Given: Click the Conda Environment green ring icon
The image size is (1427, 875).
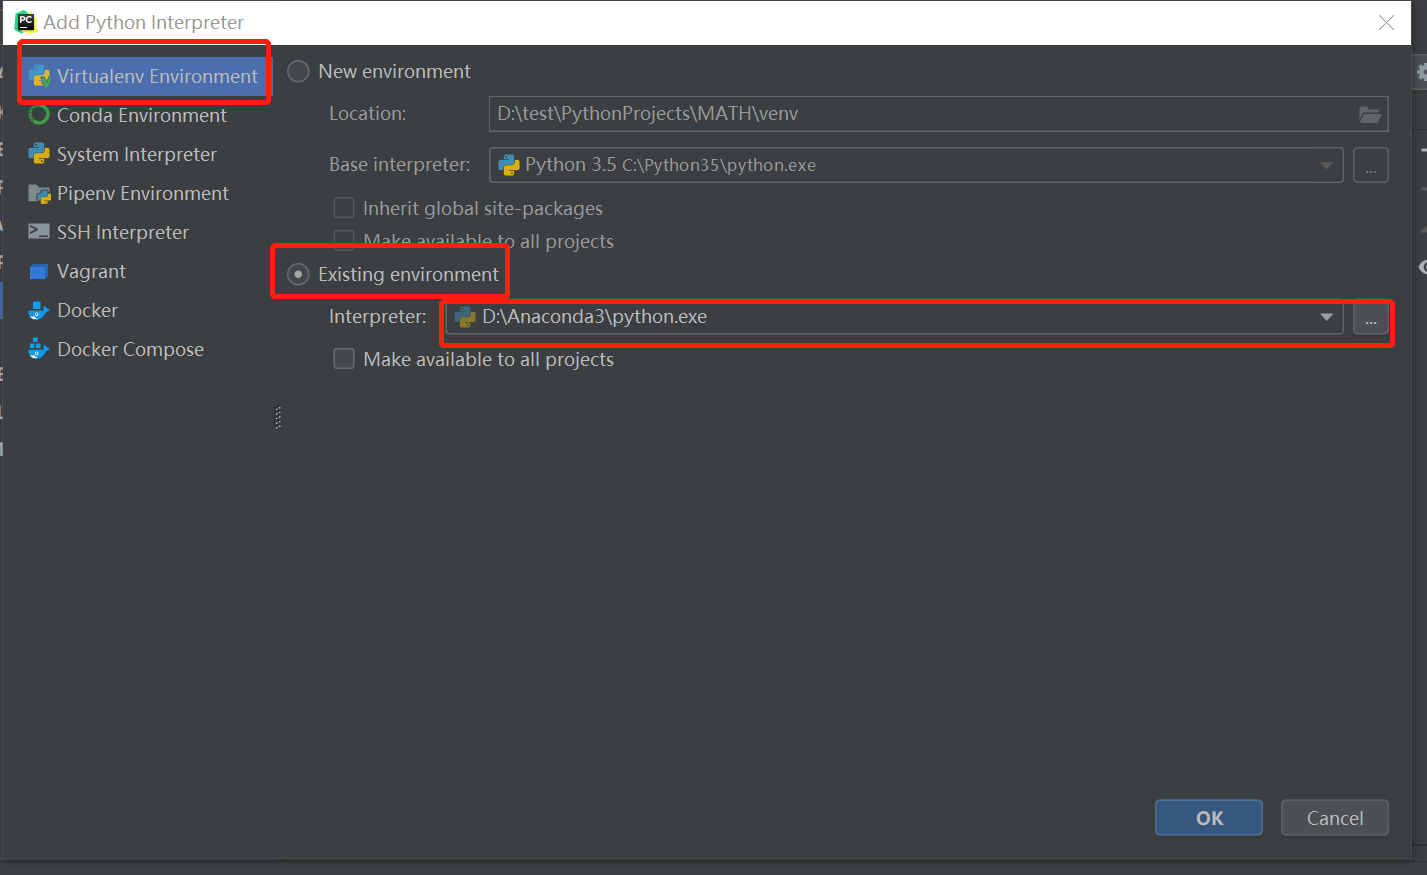Looking at the screenshot, I should pyautogui.click(x=39, y=115).
